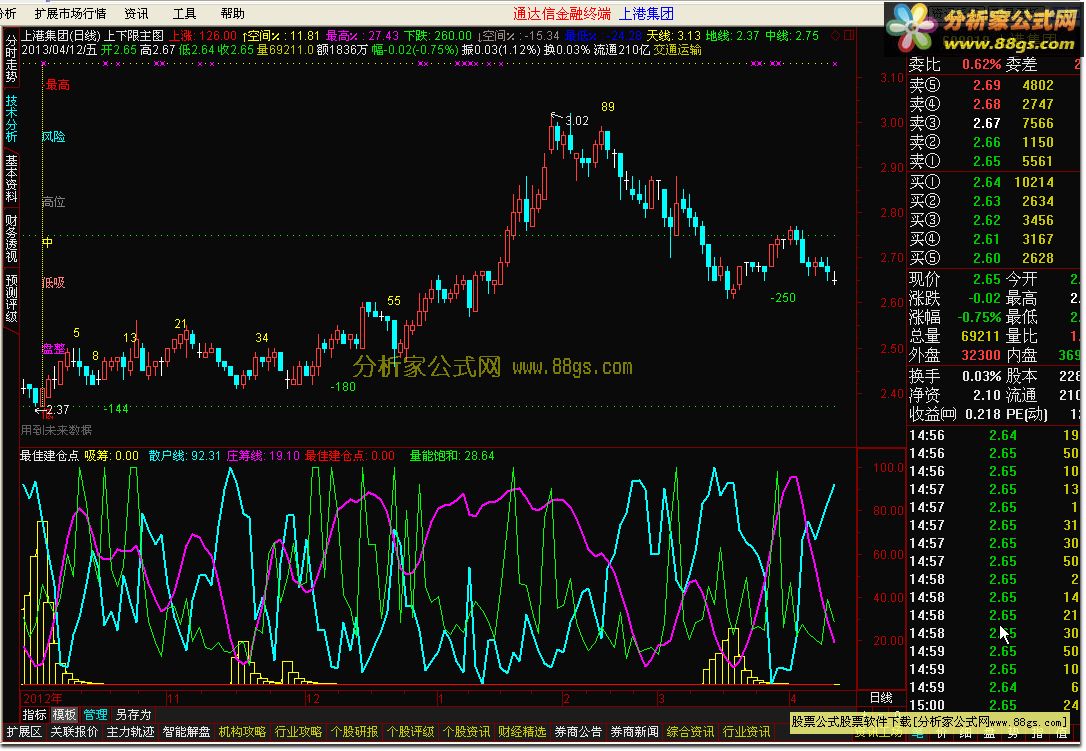Click the 收益(四) 0.218 field

[954, 414]
